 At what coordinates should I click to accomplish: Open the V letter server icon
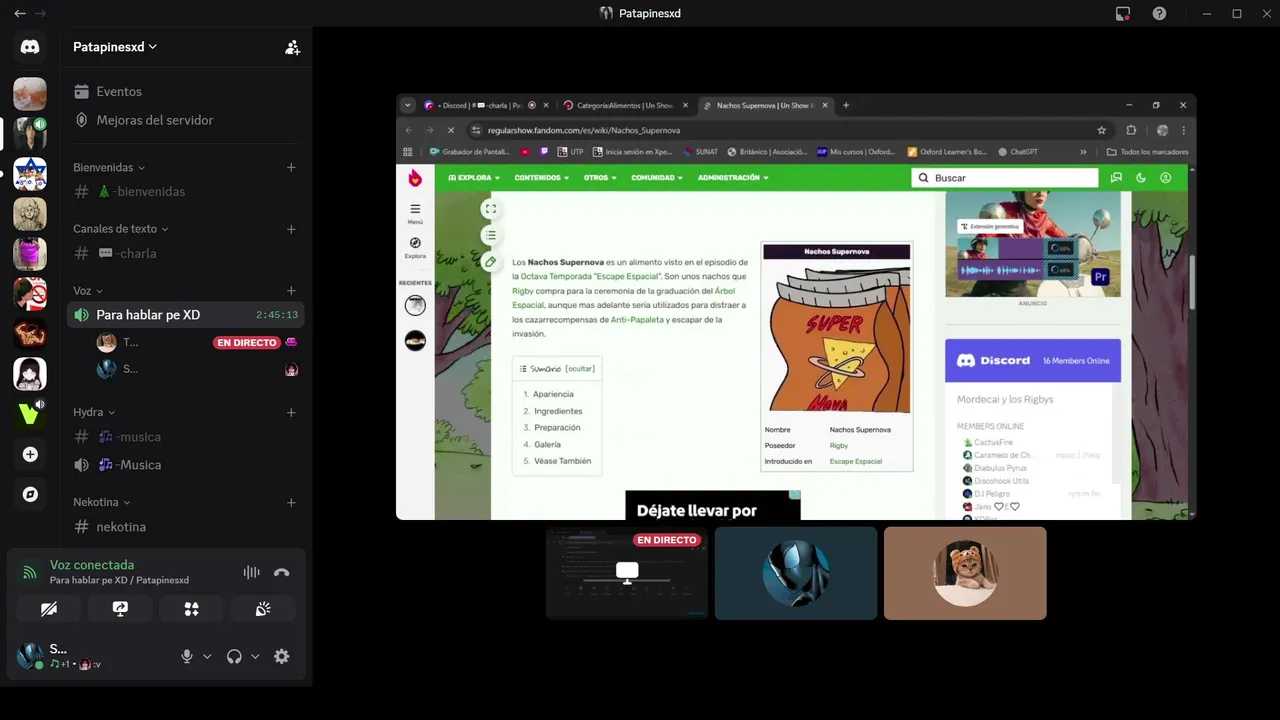pyautogui.click(x=30, y=413)
